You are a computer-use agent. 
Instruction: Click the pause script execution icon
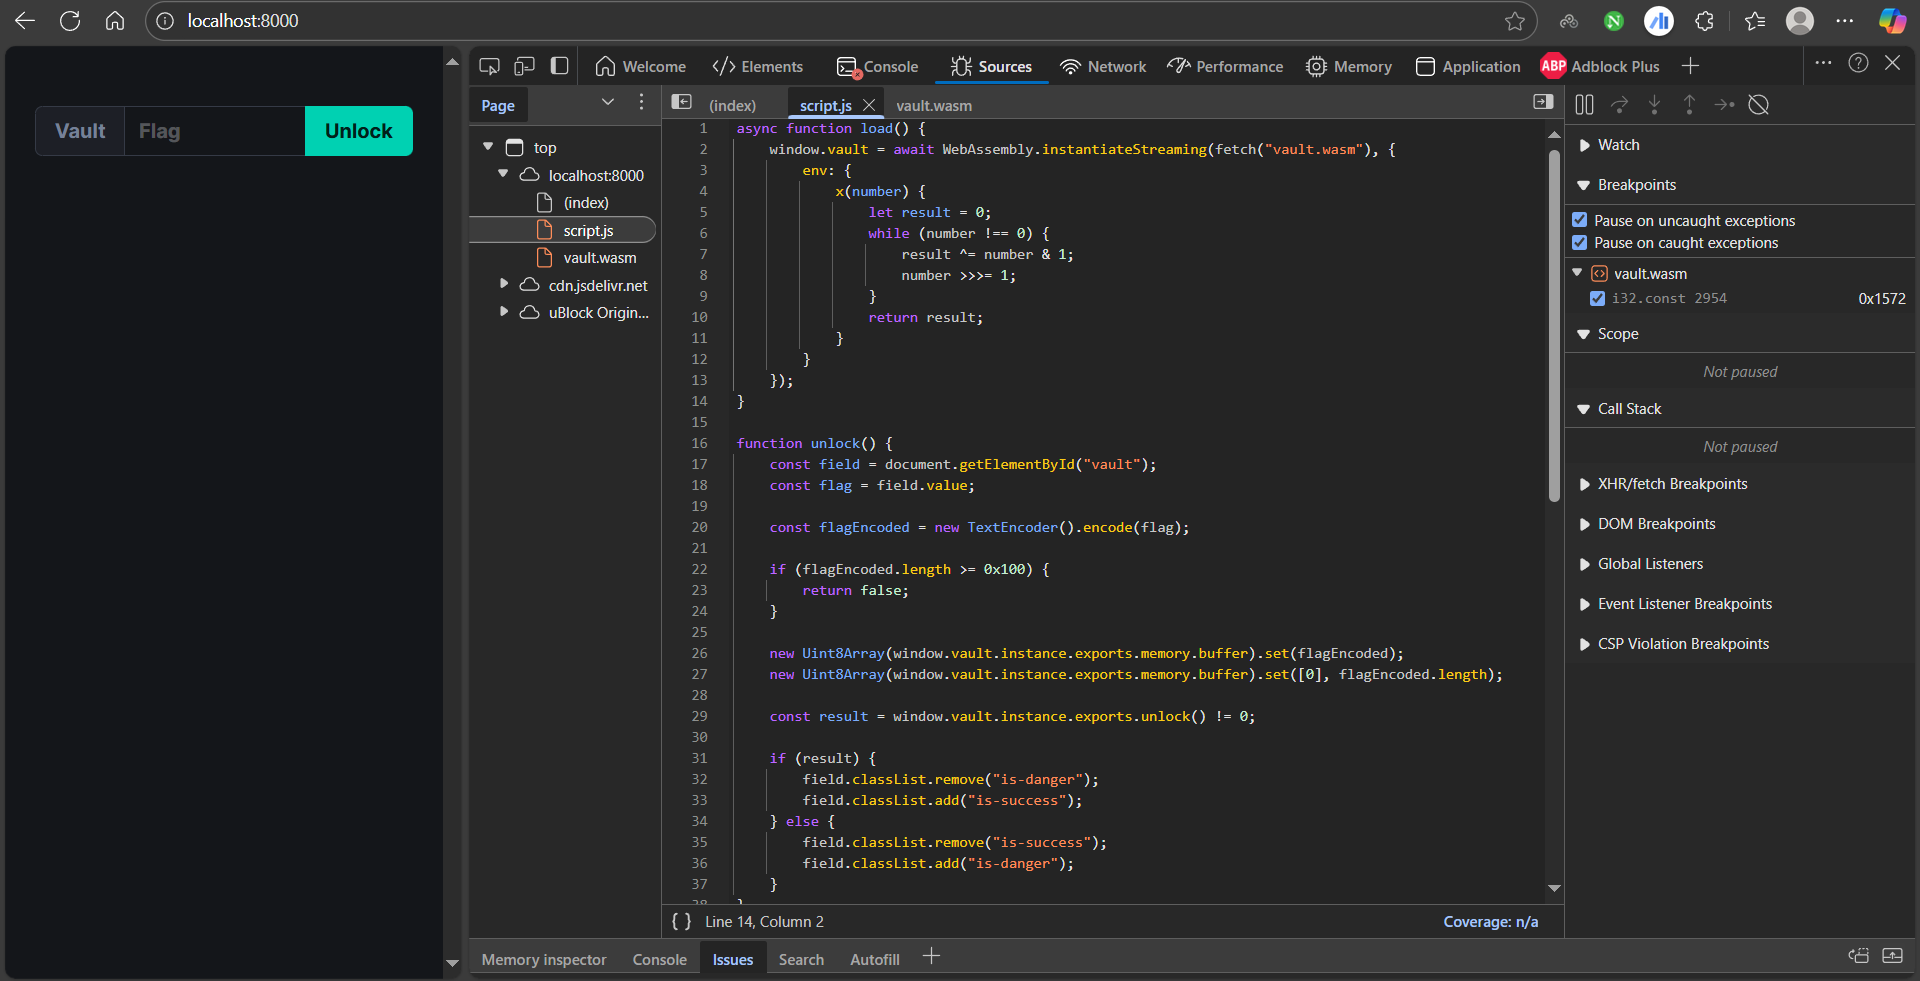pos(1584,105)
